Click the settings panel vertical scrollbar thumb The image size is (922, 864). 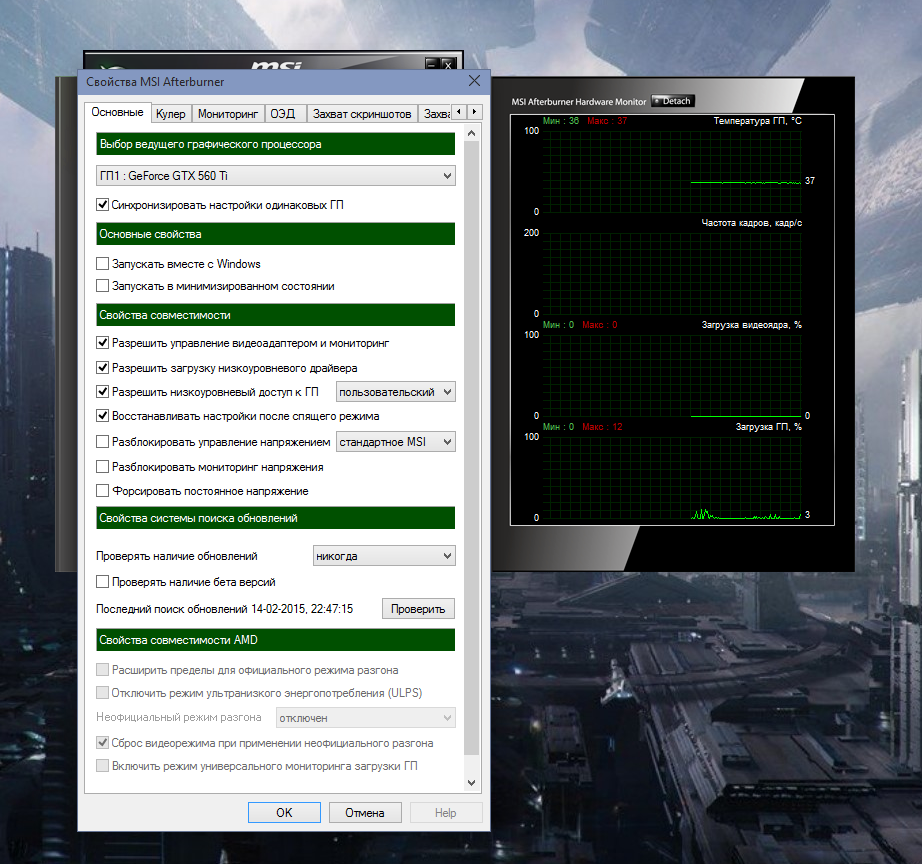coord(472,448)
